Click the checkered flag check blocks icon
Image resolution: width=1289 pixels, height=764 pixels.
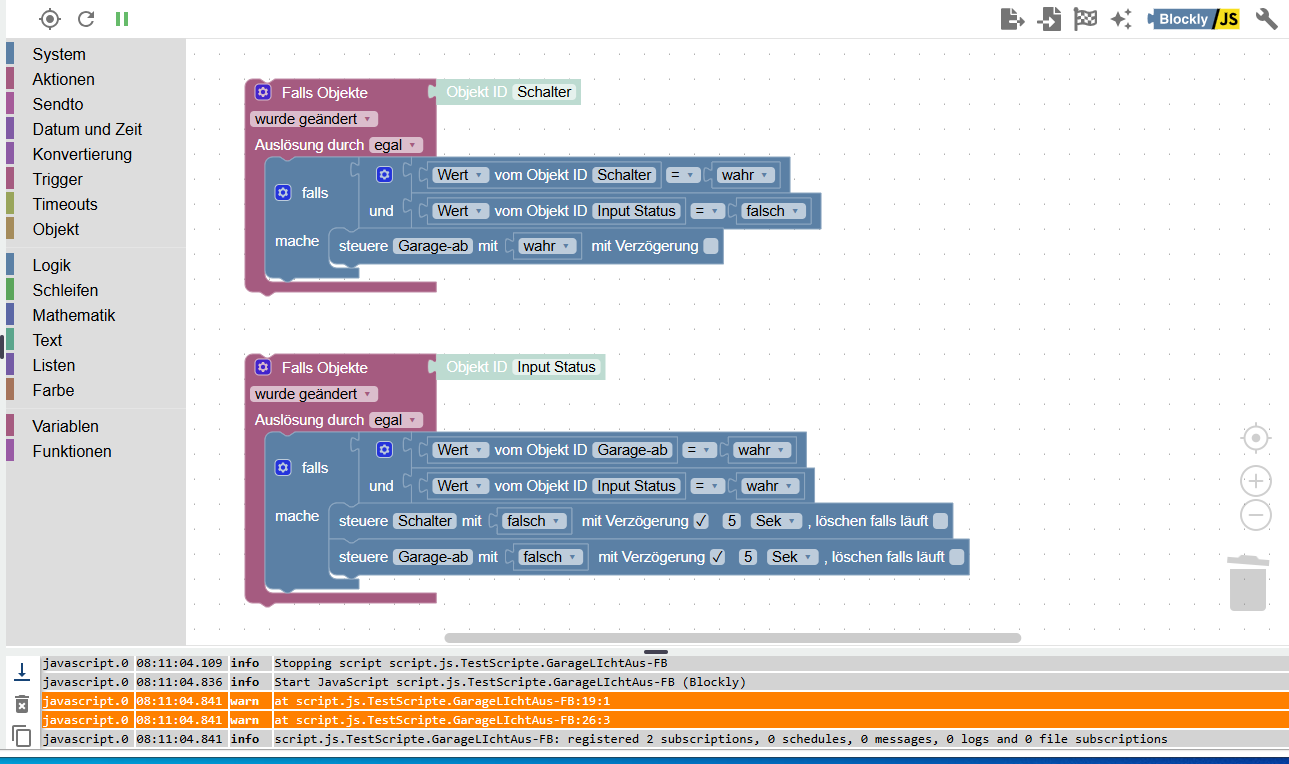[x=1085, y=18]
